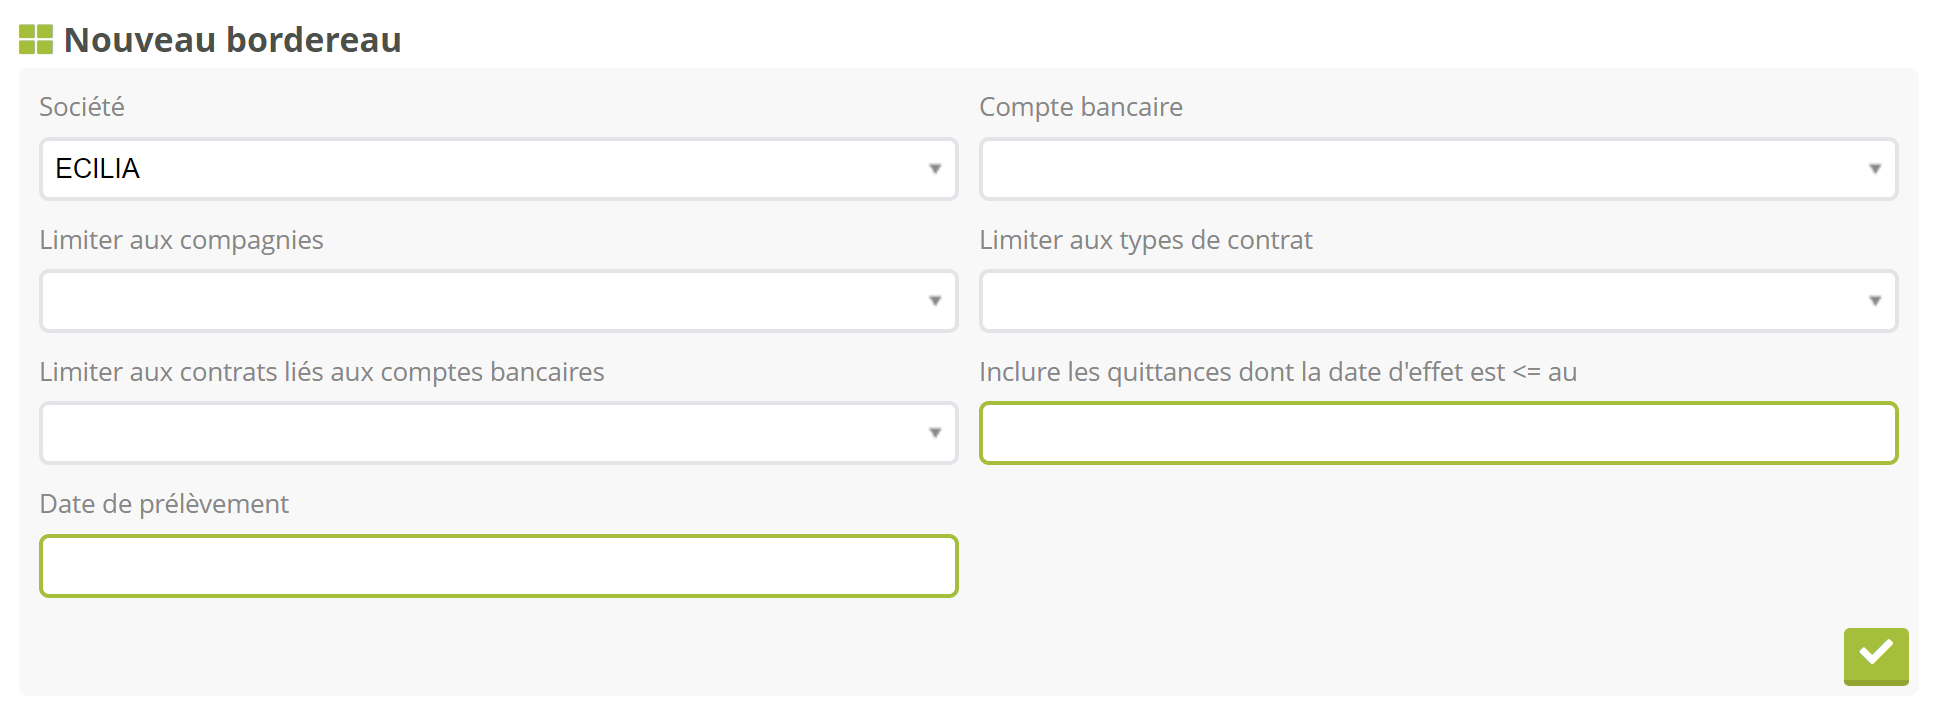1939x718 pixels.
Task: Click the arrow icon of types de contrat selector
Action: (1875, 301)
